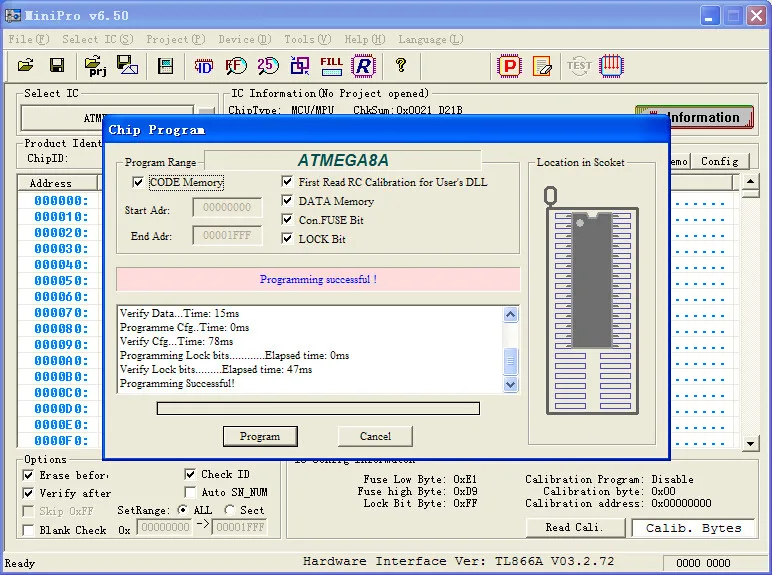Viewport: 772px width, 575px height.
Task: Click the chip socket placement diagram
Action: [x=592, y=301]
